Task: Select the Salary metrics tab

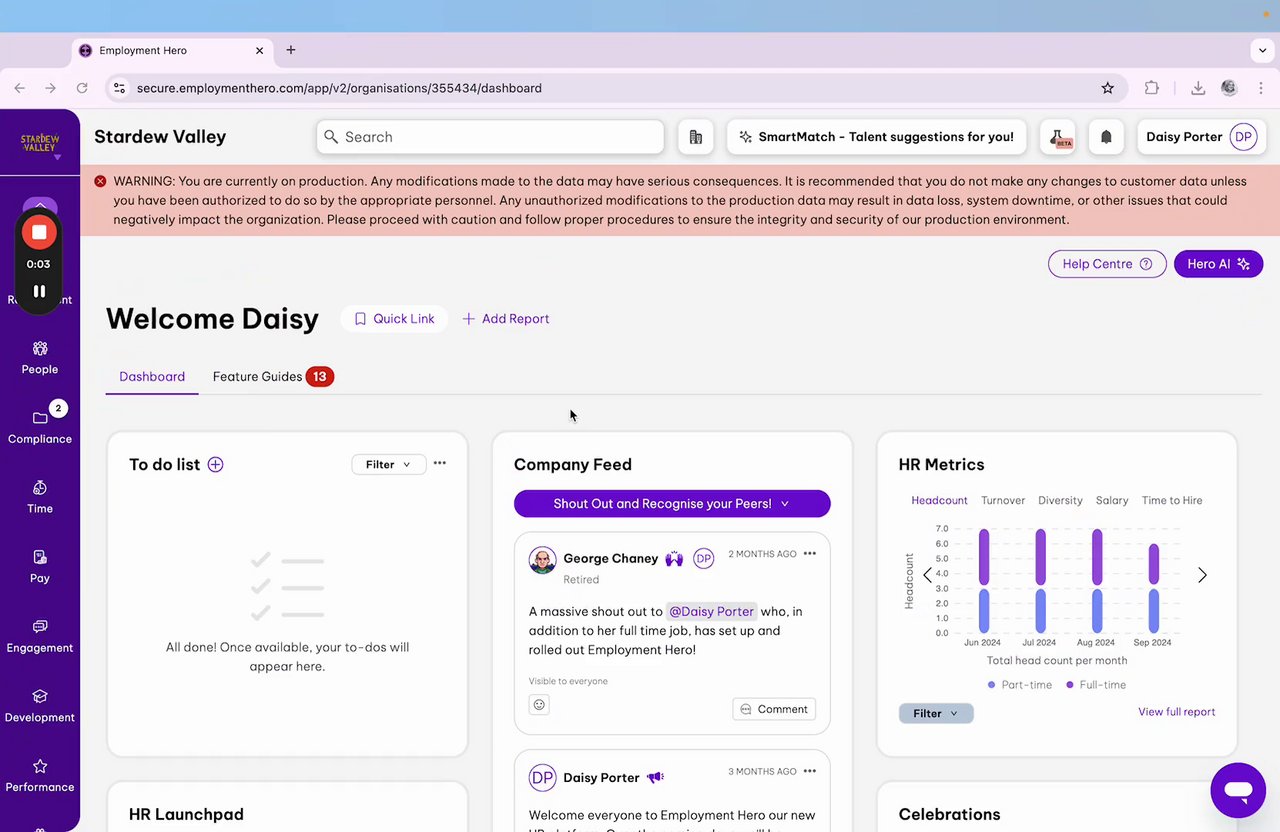Action: [x=1112, y=500]
